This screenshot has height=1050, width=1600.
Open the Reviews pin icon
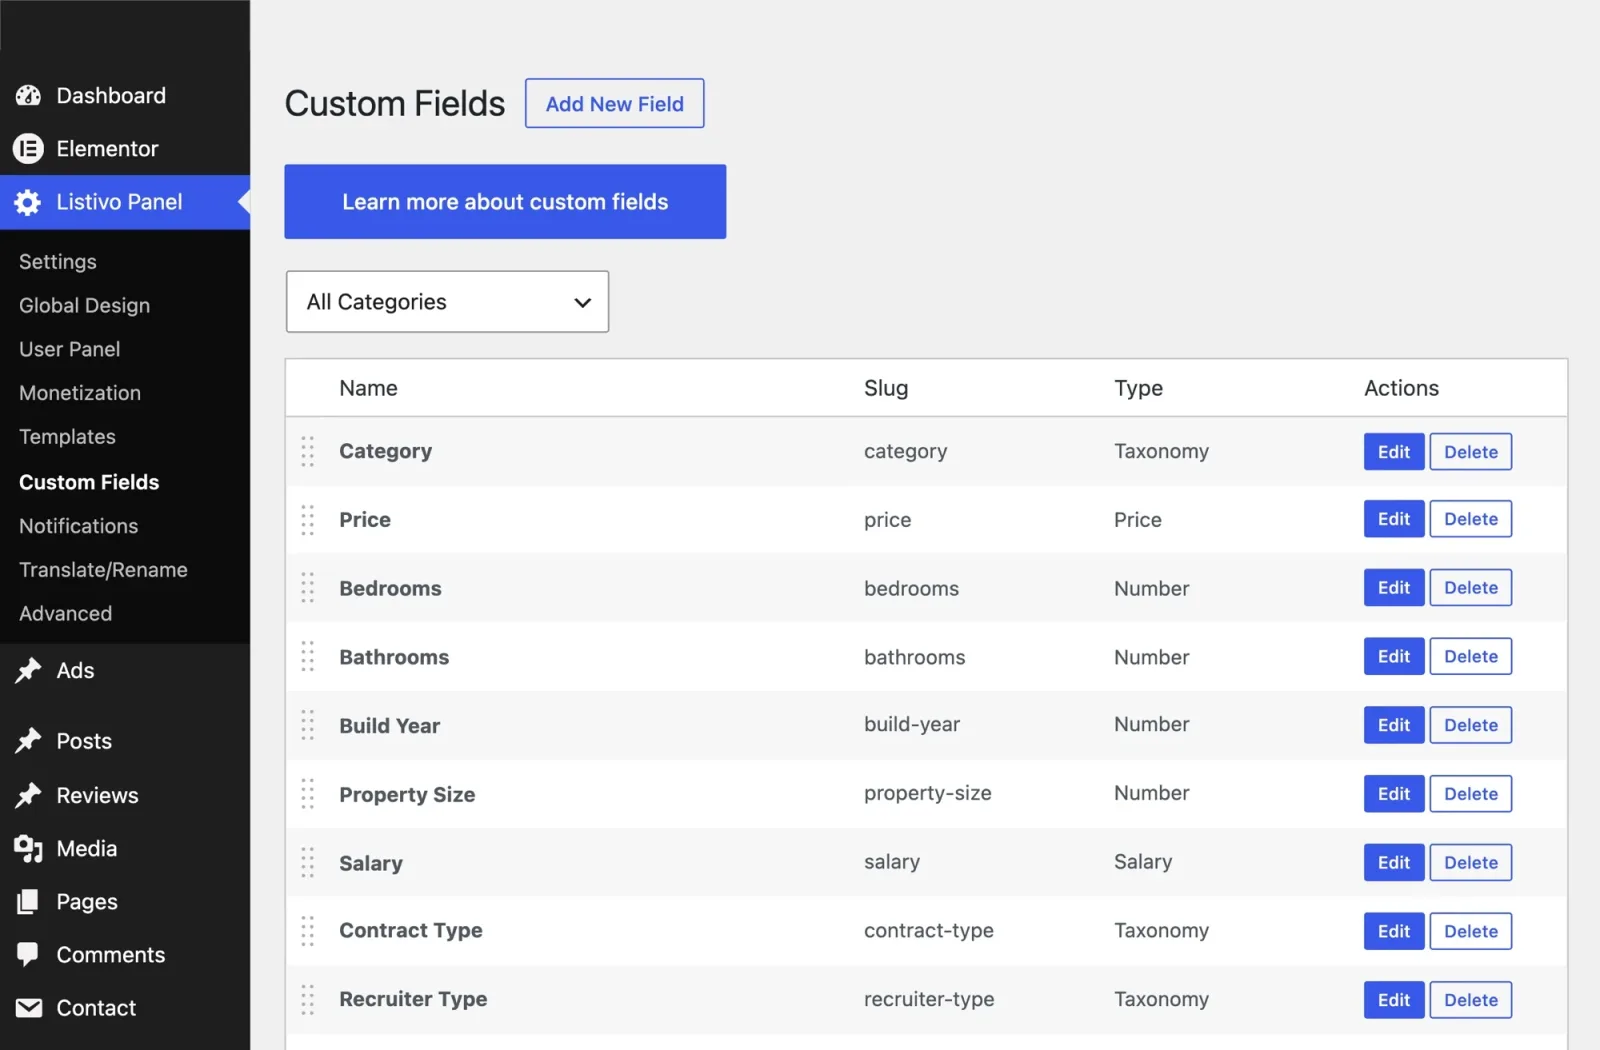click(x=28, y=795)
